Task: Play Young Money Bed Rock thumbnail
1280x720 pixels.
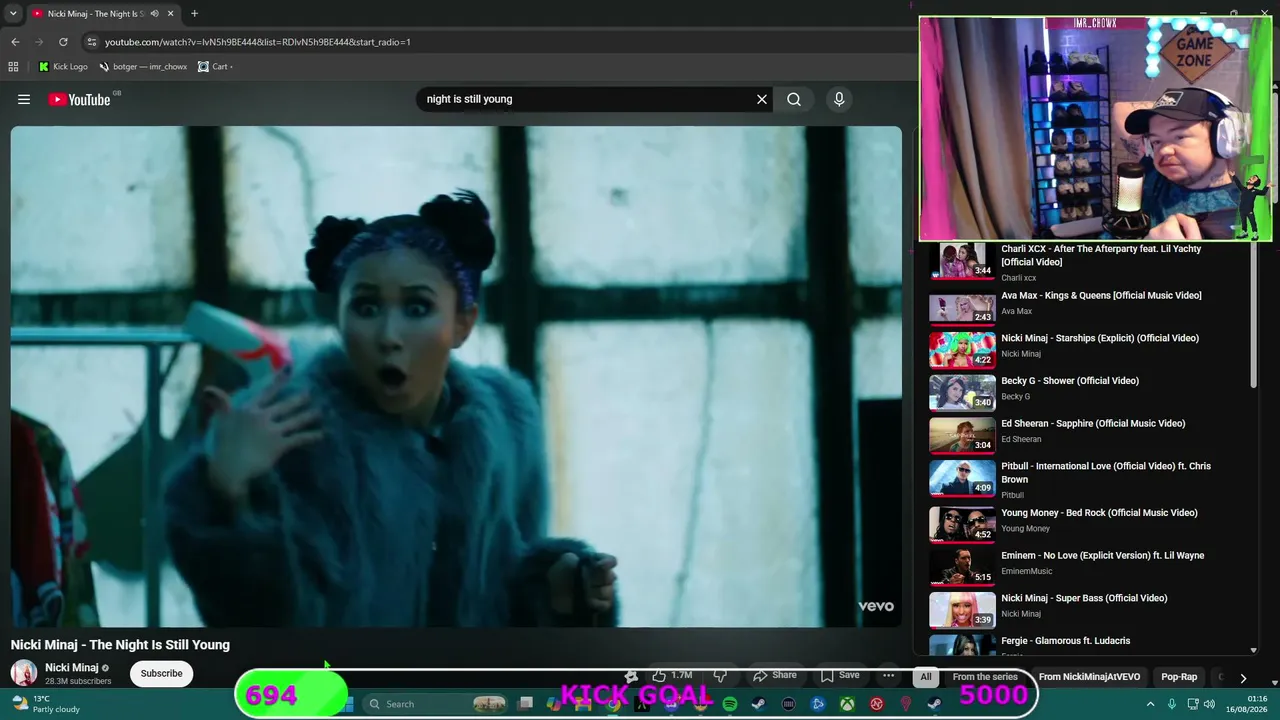Action: [x=962, y=523]
